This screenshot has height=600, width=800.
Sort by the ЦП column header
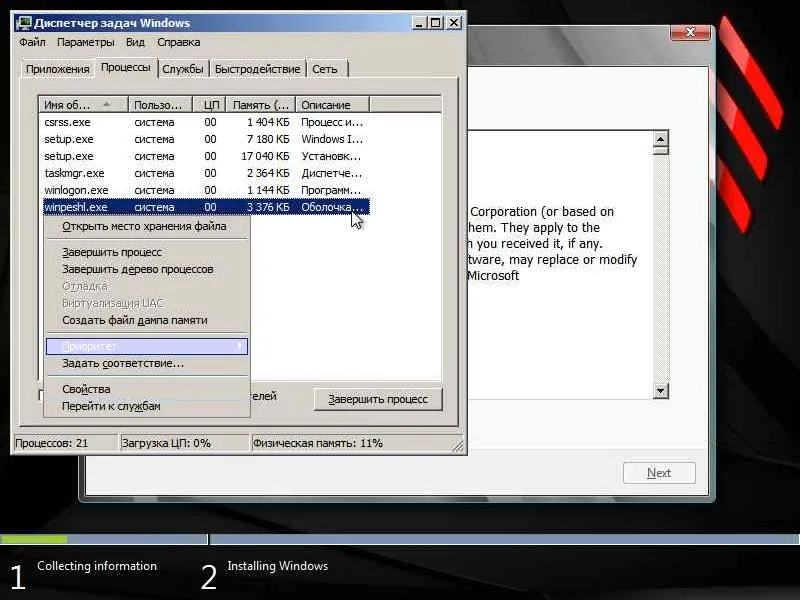tap(209, 105)
